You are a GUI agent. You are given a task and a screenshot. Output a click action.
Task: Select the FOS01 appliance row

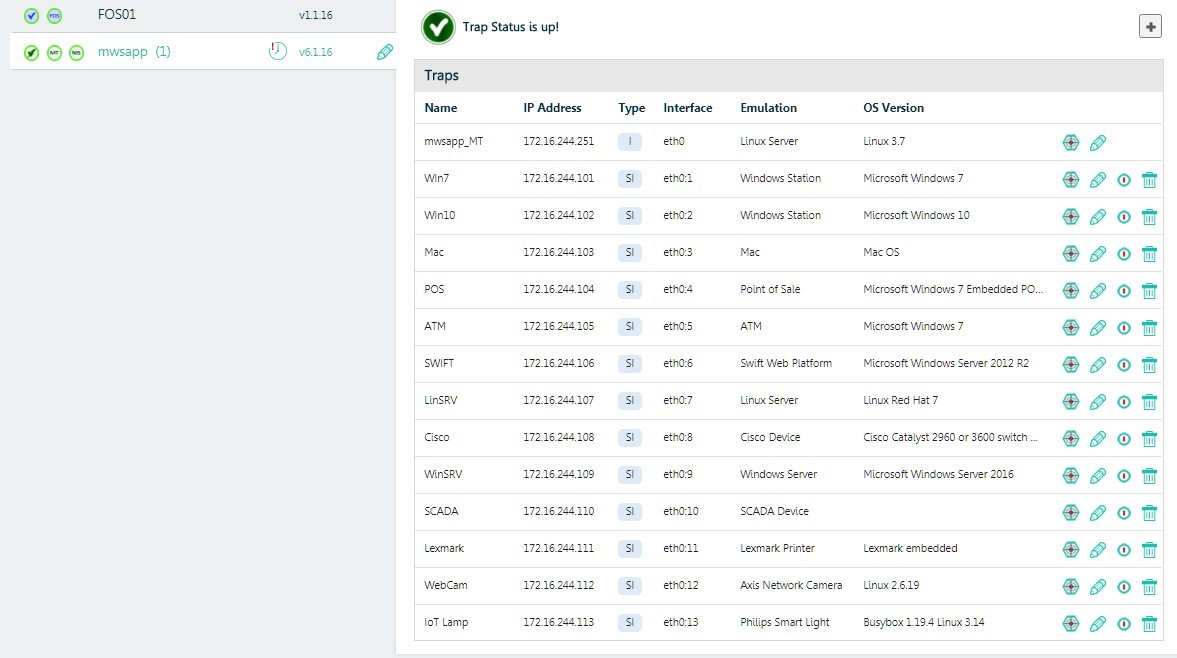click(116, 15)
